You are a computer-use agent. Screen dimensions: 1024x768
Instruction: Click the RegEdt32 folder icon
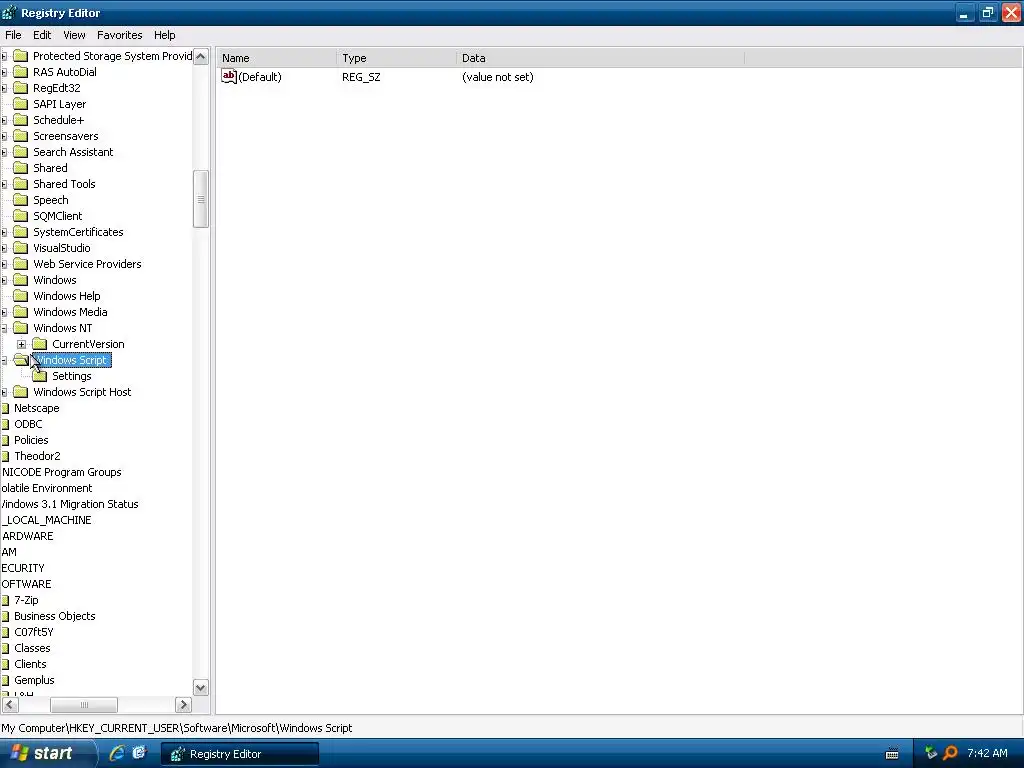(x=21, y=88)
